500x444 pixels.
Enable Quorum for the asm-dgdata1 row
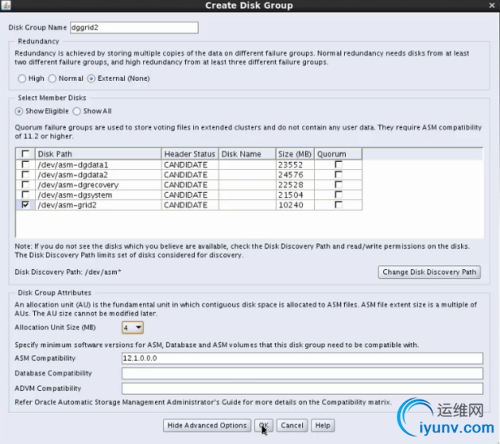point(338,164)
